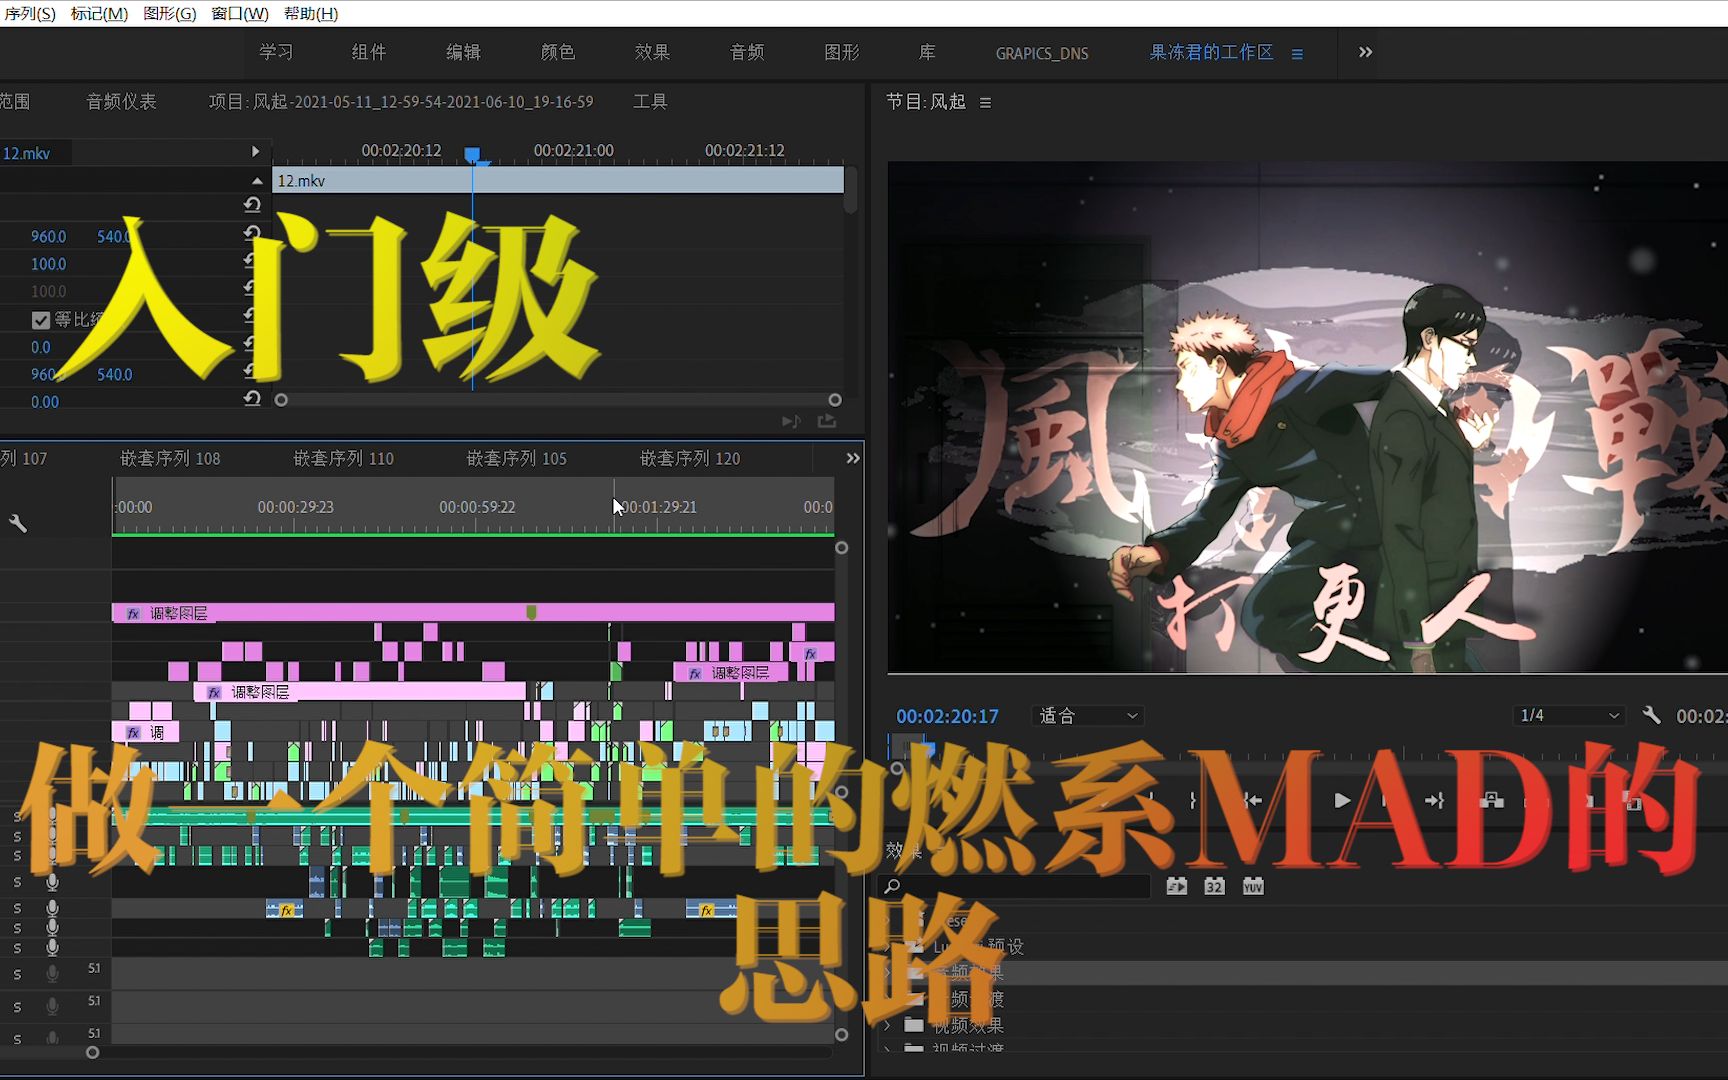
Task: Toggle the accelerated effects filter icon
Action: [x=1176, y=886]
